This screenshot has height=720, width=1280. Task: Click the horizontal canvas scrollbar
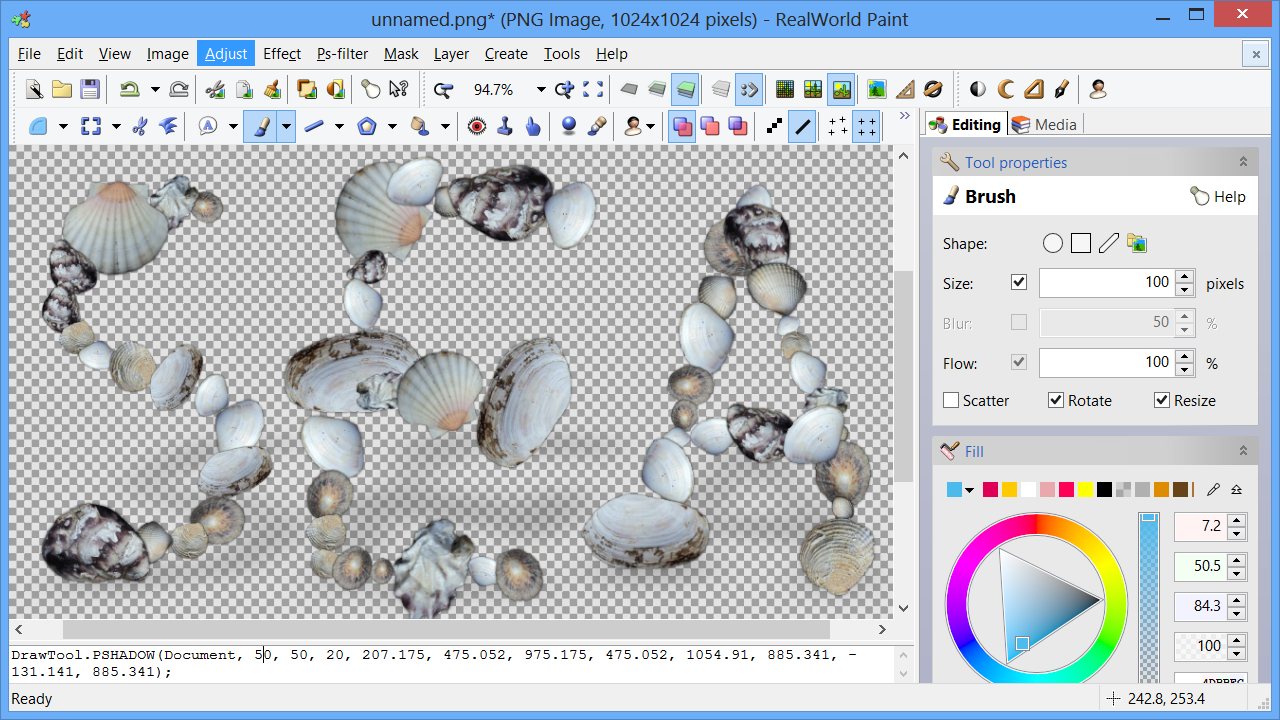pyautogui.click(x=447, y=630)
